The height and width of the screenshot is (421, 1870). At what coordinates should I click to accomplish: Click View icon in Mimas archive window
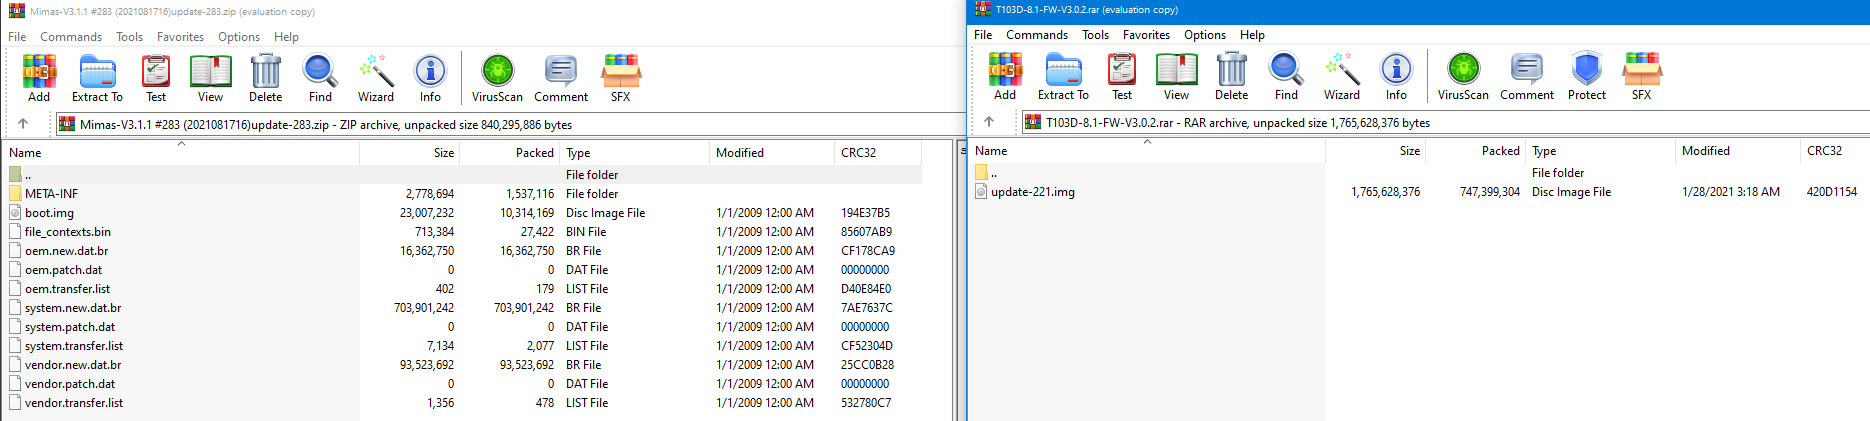coord(210,78)
